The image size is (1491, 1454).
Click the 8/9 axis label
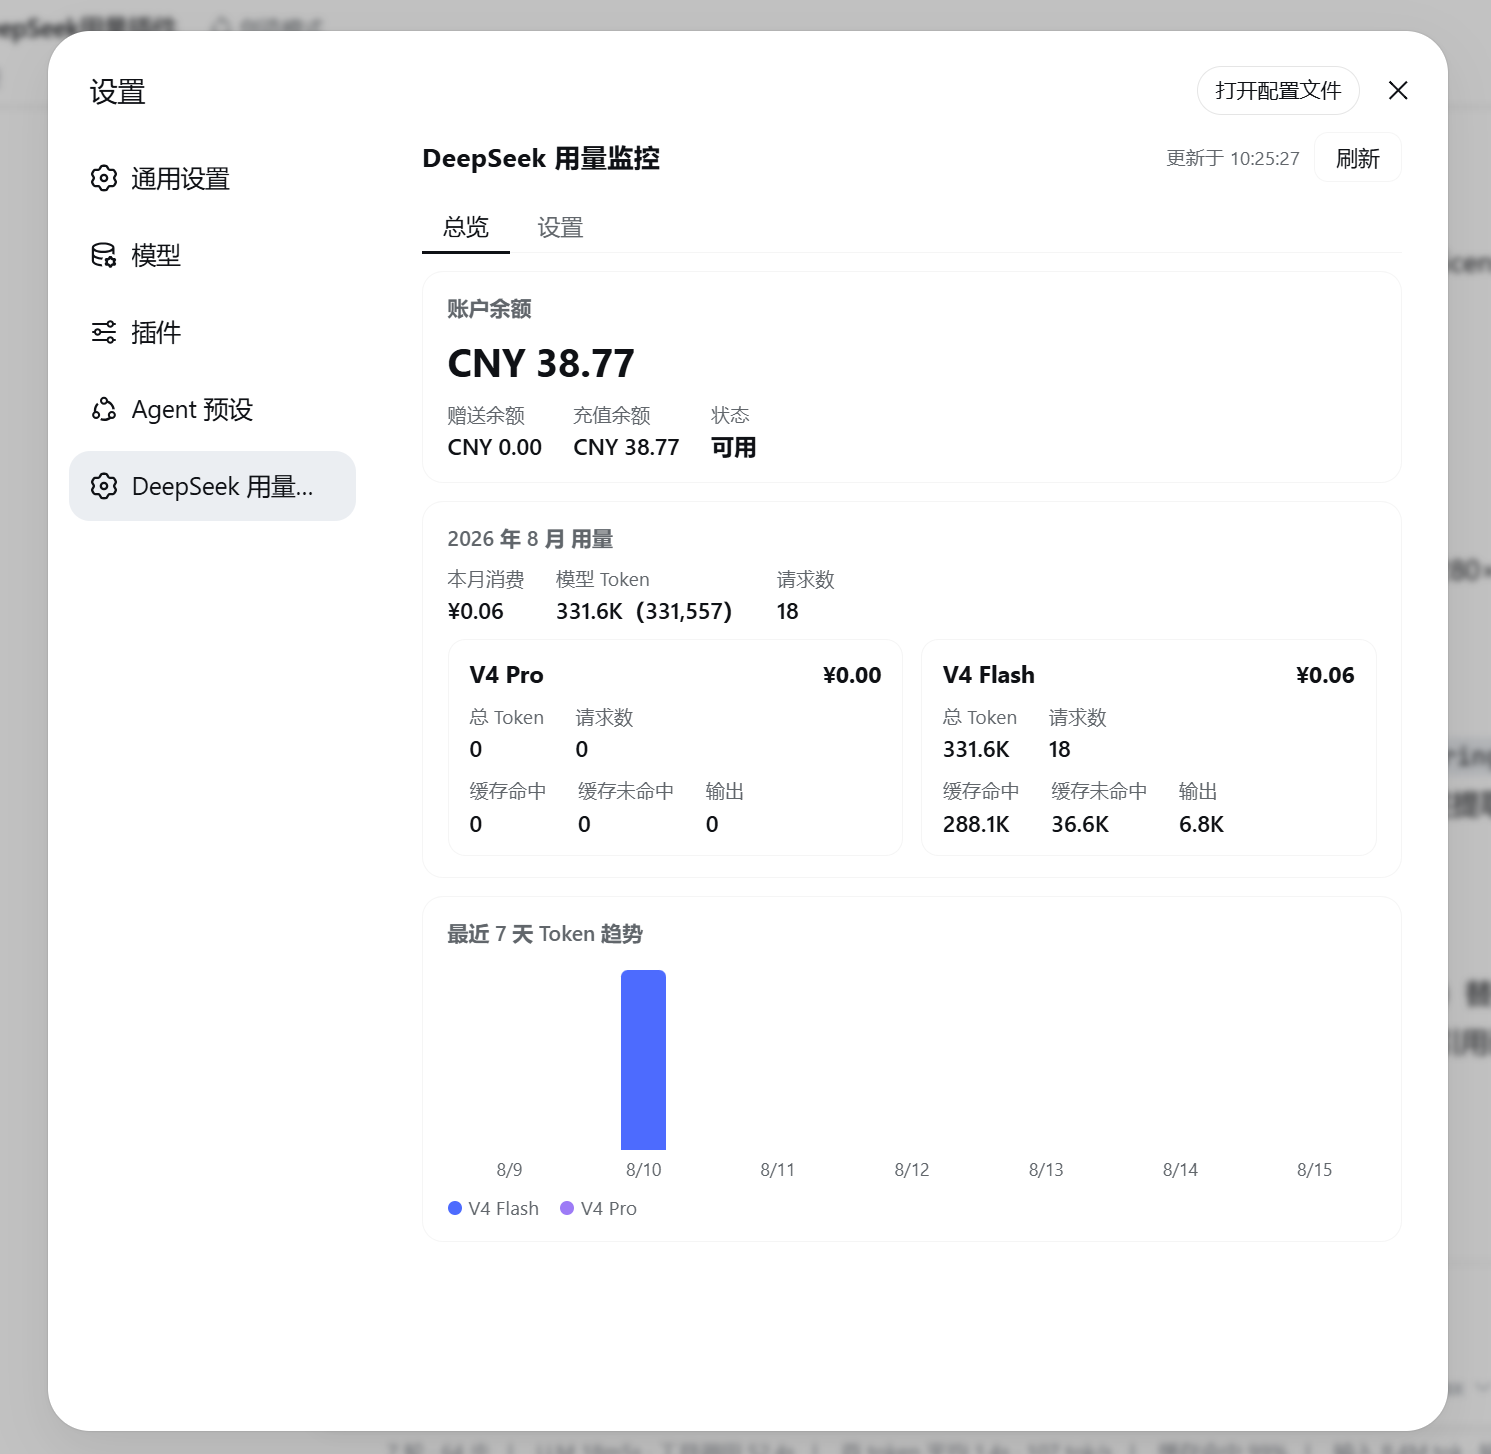tap(509, 1169)
